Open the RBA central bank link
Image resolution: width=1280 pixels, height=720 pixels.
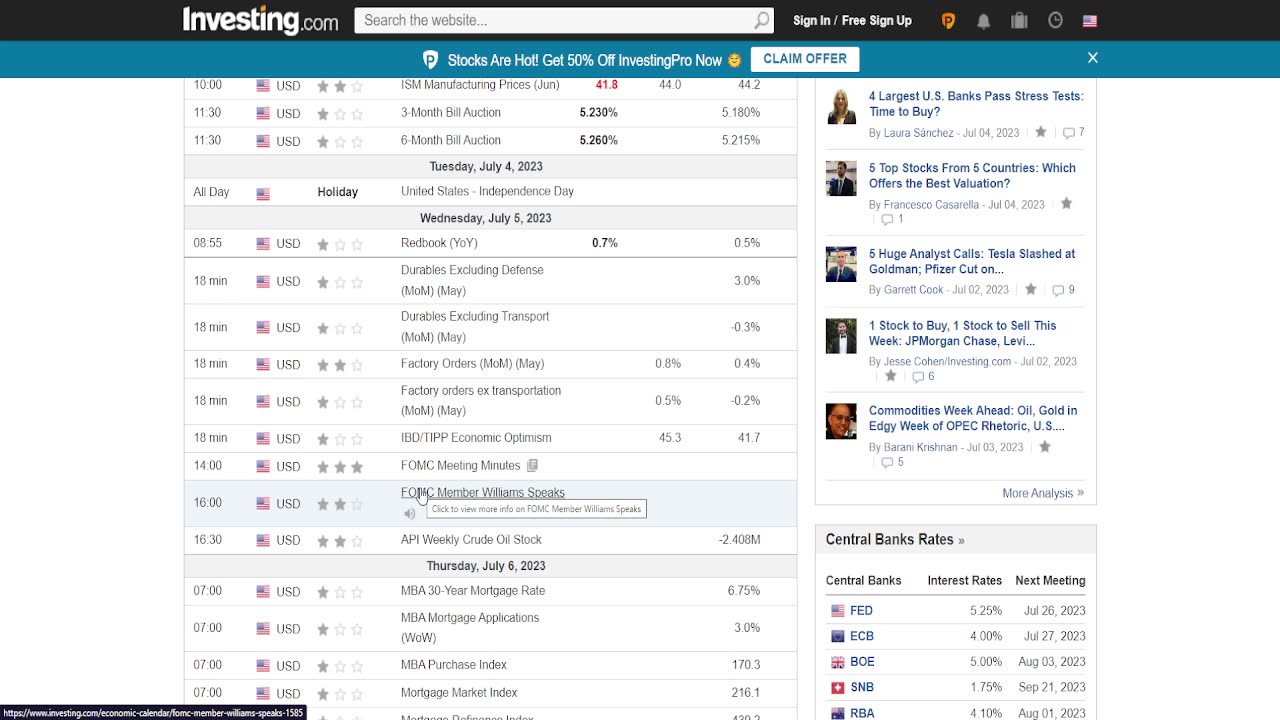click(862, 713)
